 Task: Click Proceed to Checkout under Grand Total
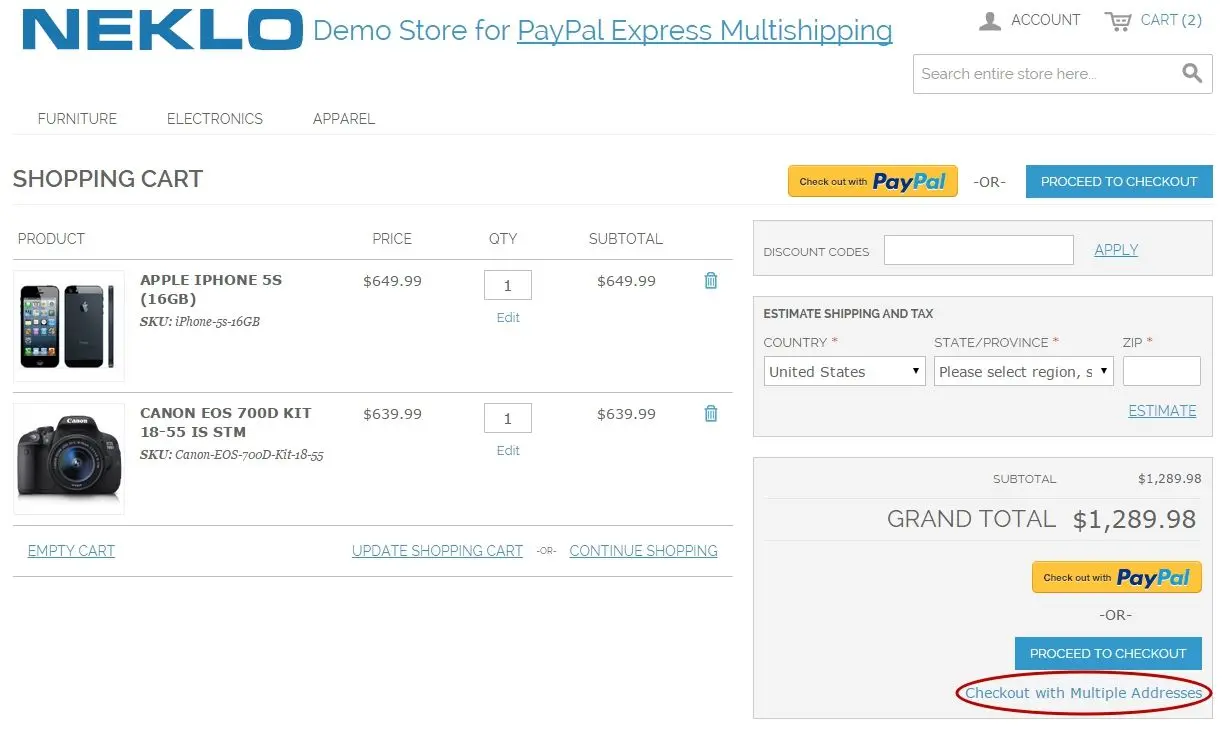(1108, 653)
